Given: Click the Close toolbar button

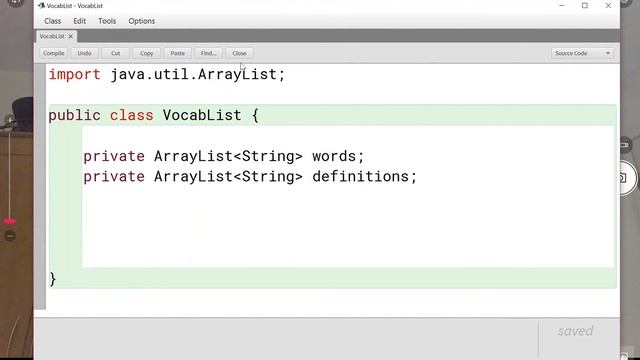Looking at the screenshot, I should tap(240, 53).
